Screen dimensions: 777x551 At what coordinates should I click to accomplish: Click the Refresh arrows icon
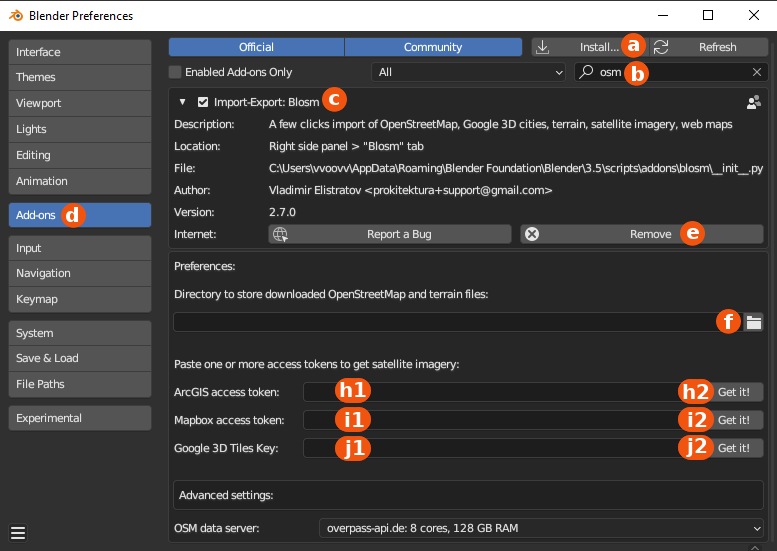[661, 47]
